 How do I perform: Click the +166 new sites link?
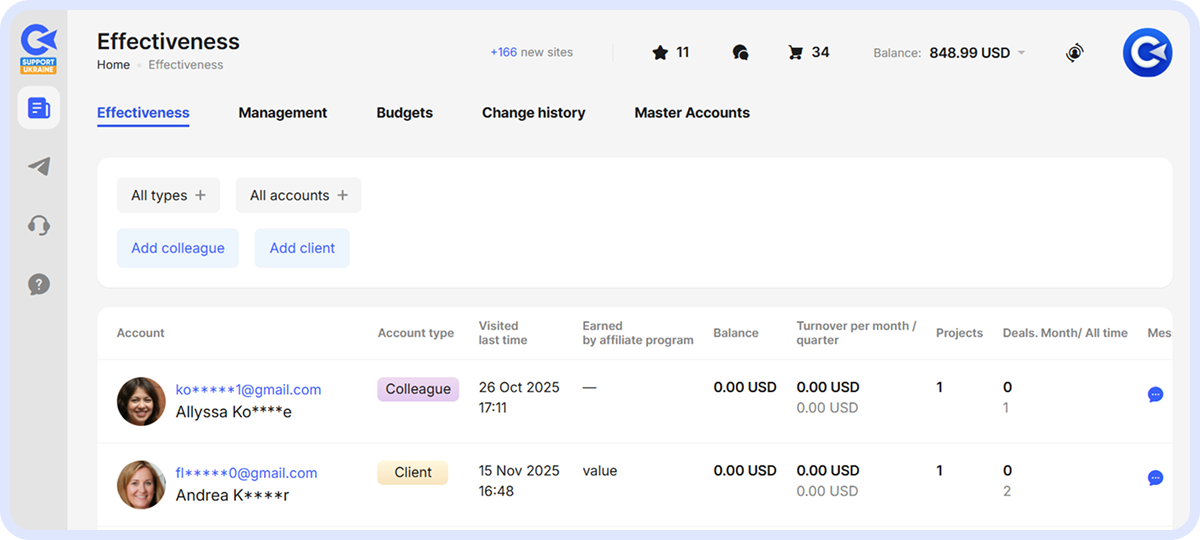click(x=531, y=52)
